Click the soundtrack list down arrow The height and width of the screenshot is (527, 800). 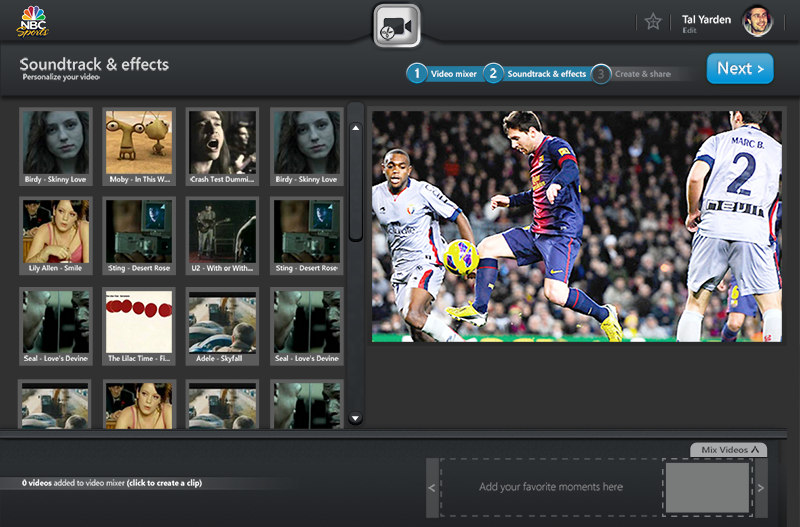click(x=356, y=418)
